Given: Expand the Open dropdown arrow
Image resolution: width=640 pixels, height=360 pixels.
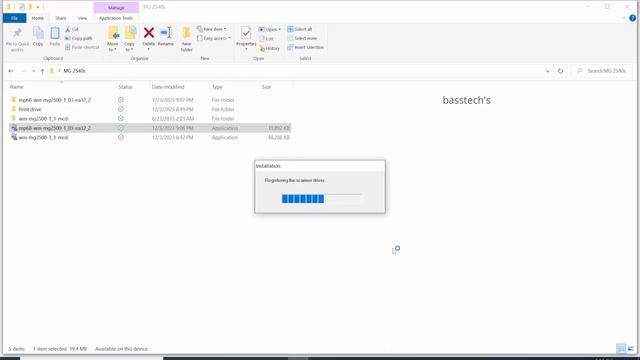Looking at the screenshot, I should [280, 29].
